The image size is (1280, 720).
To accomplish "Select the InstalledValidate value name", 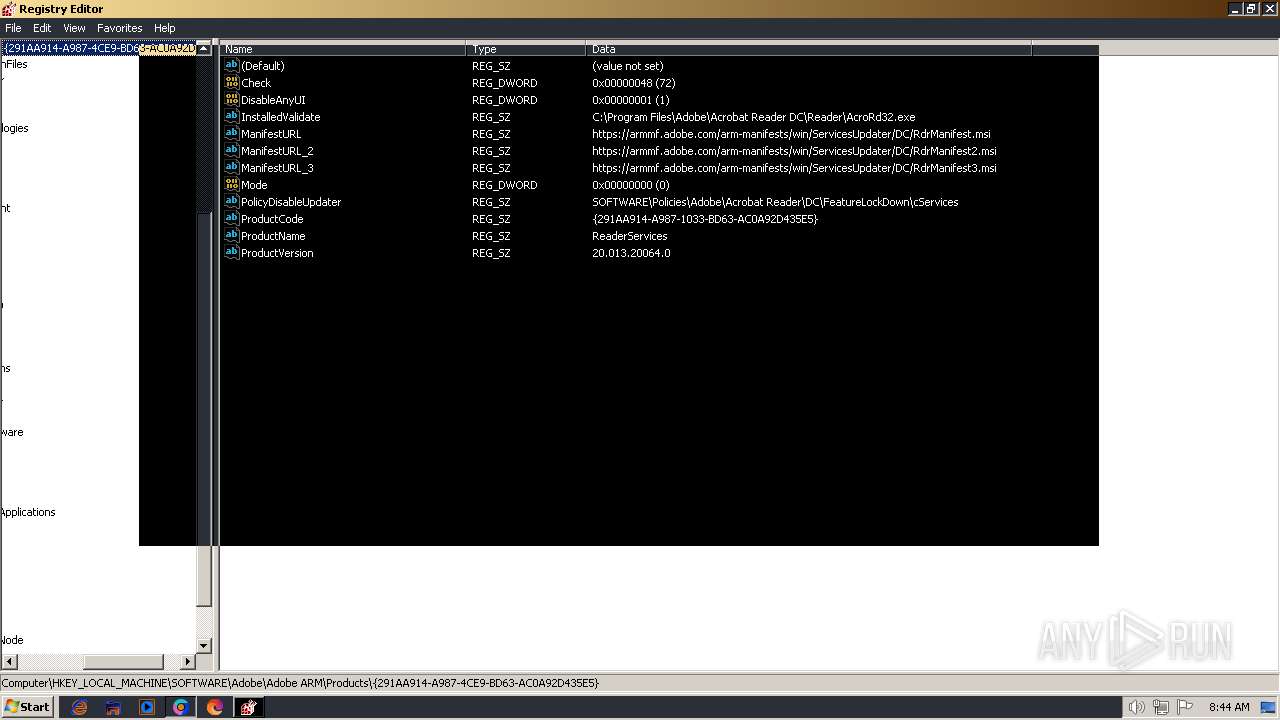I will (x=281, y=117).
